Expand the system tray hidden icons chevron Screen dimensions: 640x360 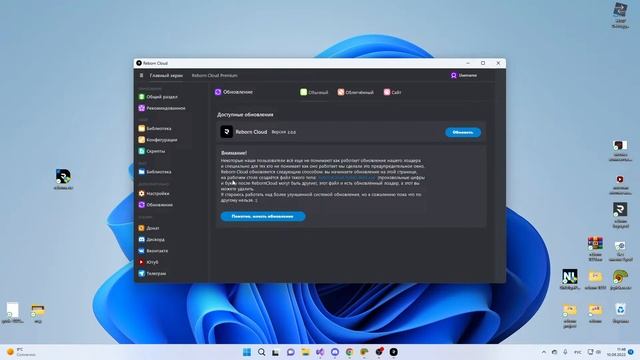[544, 352]
